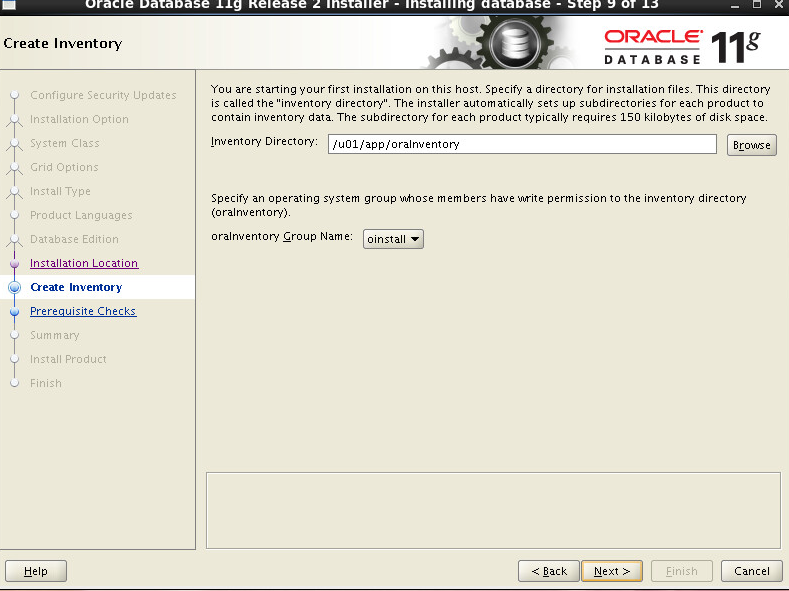Click the Installation Location purple bullet icon
Viewport: 789px width, 591px height.
coord(15,264)
